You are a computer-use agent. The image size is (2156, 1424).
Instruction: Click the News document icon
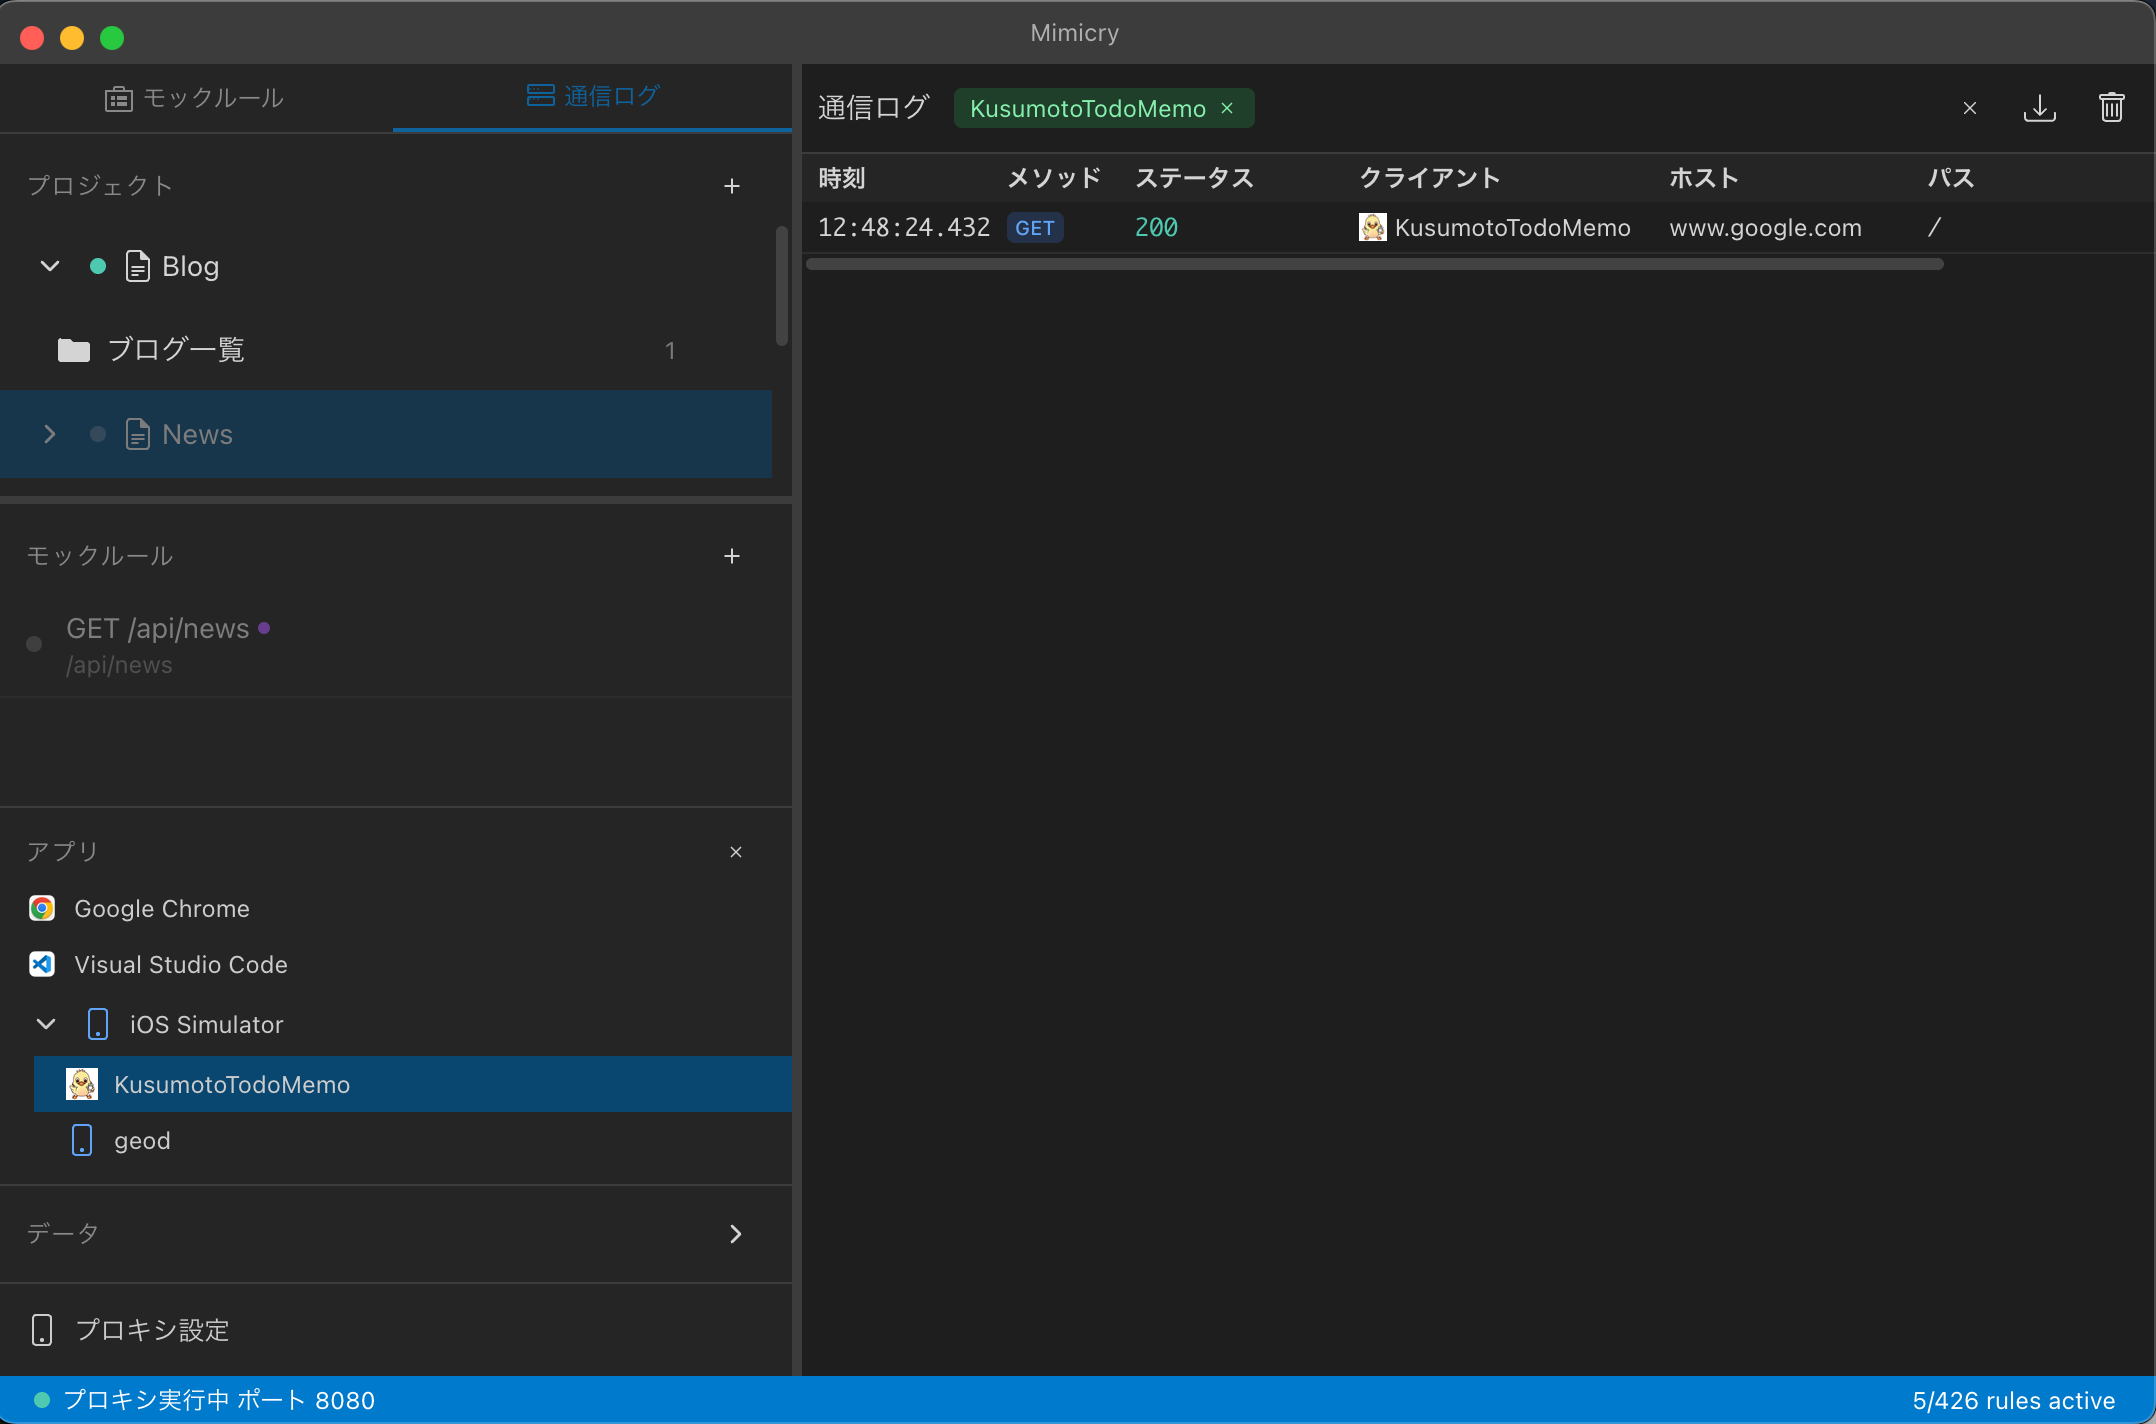(137, 434)
